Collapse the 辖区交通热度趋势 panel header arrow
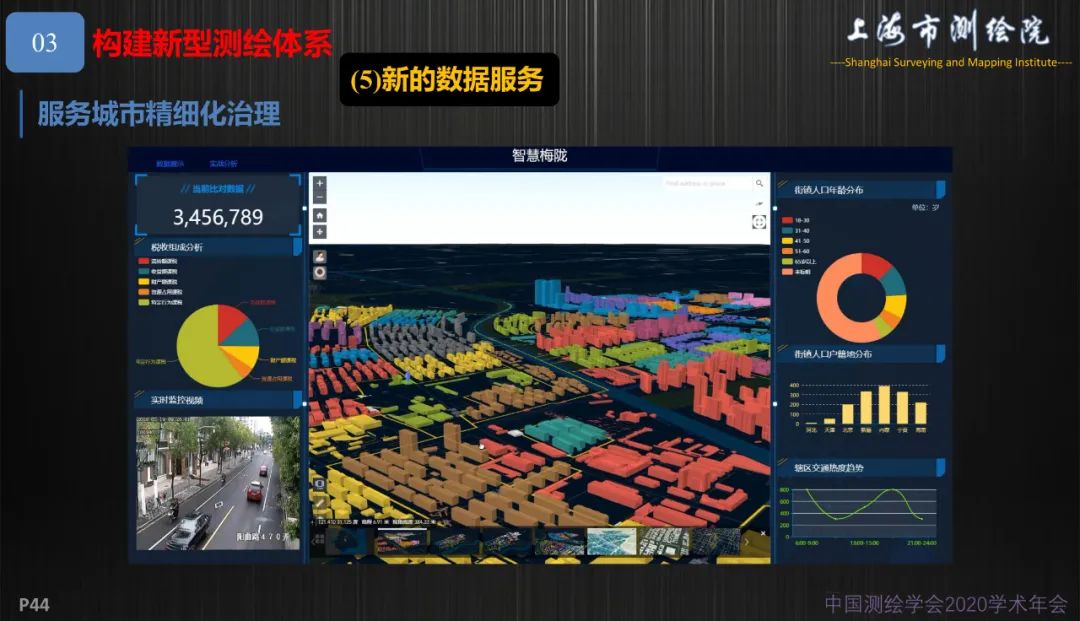The height and width of the screenshot is (621, 1080). click(x=938, y=466)
